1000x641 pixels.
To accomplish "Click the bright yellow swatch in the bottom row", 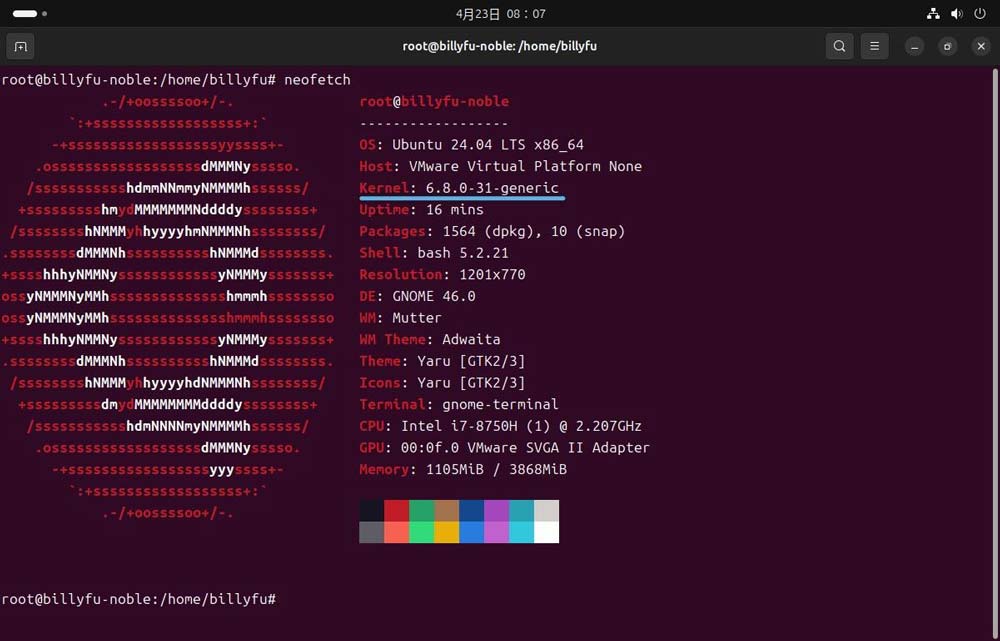I will click(x=447, y=532).
